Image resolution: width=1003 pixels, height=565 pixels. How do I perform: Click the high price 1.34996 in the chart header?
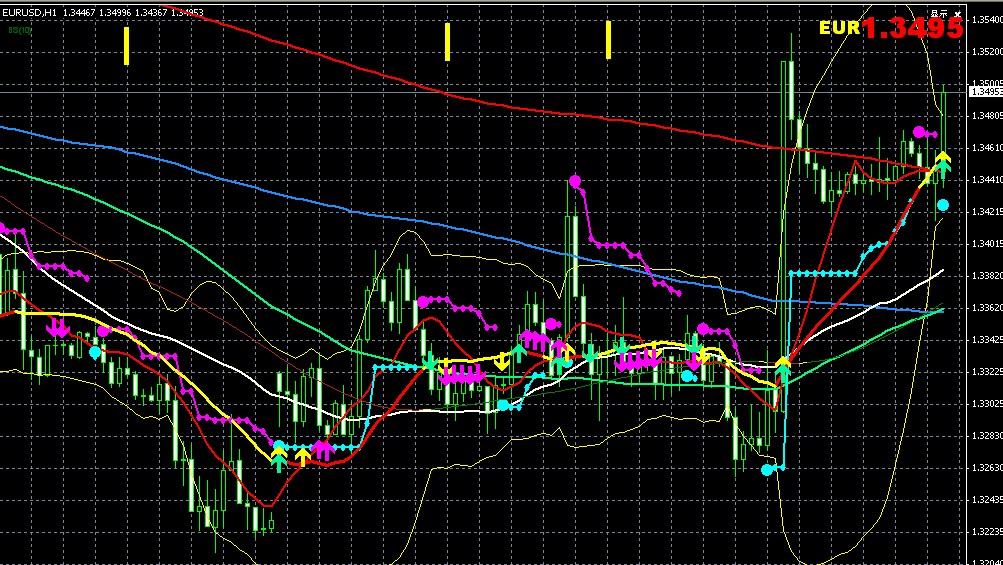(x=116, y=12)
